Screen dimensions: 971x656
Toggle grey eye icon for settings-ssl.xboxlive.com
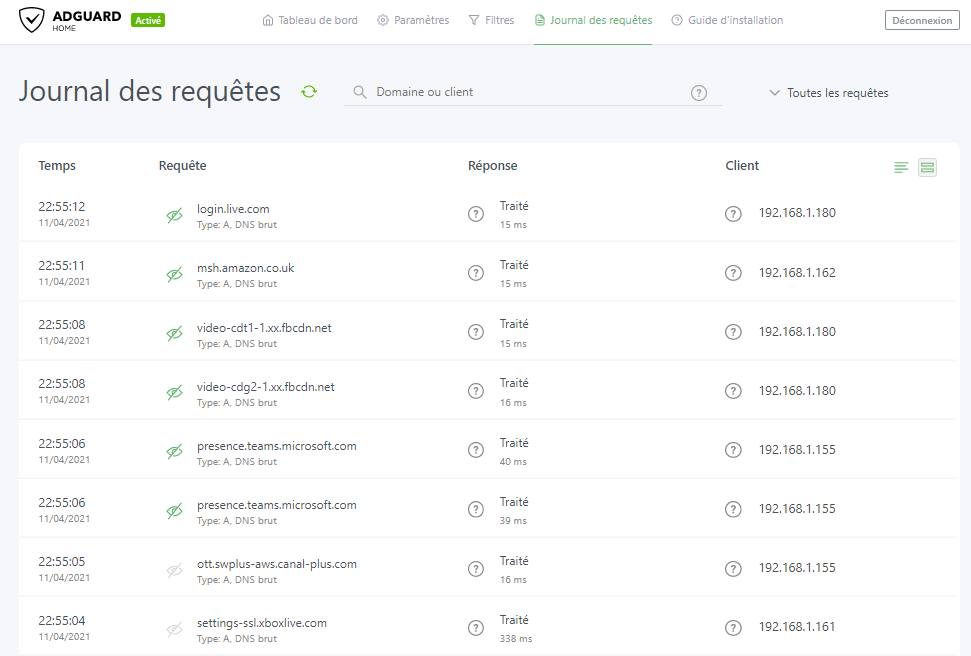pyautogui.click(x=175, y=629)
